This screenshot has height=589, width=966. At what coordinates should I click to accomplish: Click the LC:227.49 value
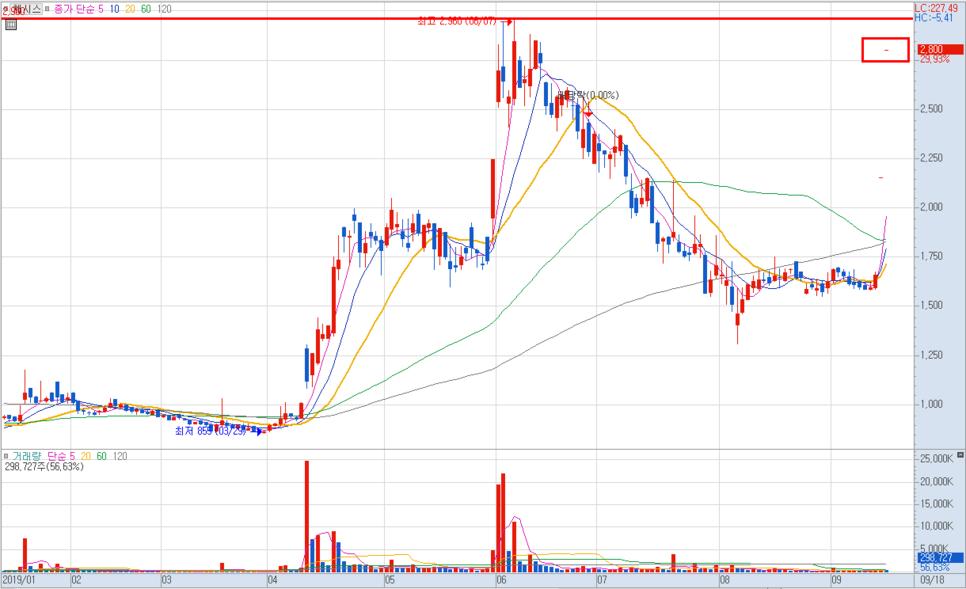click(x=936, y=8)
